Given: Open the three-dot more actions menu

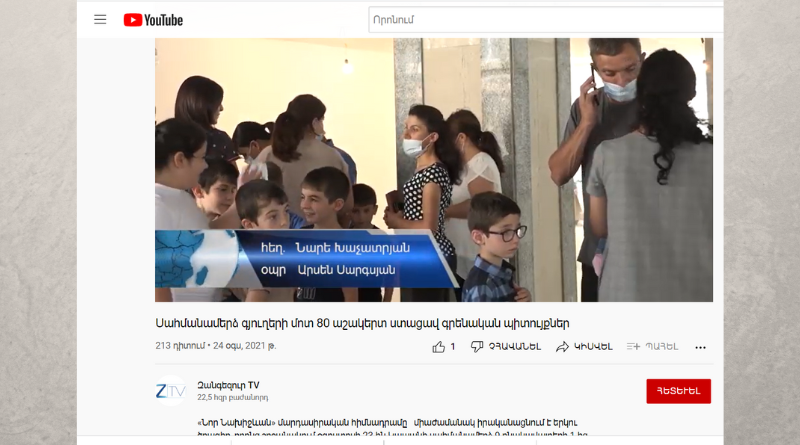Looking at the screenshot, I should 701,347.
